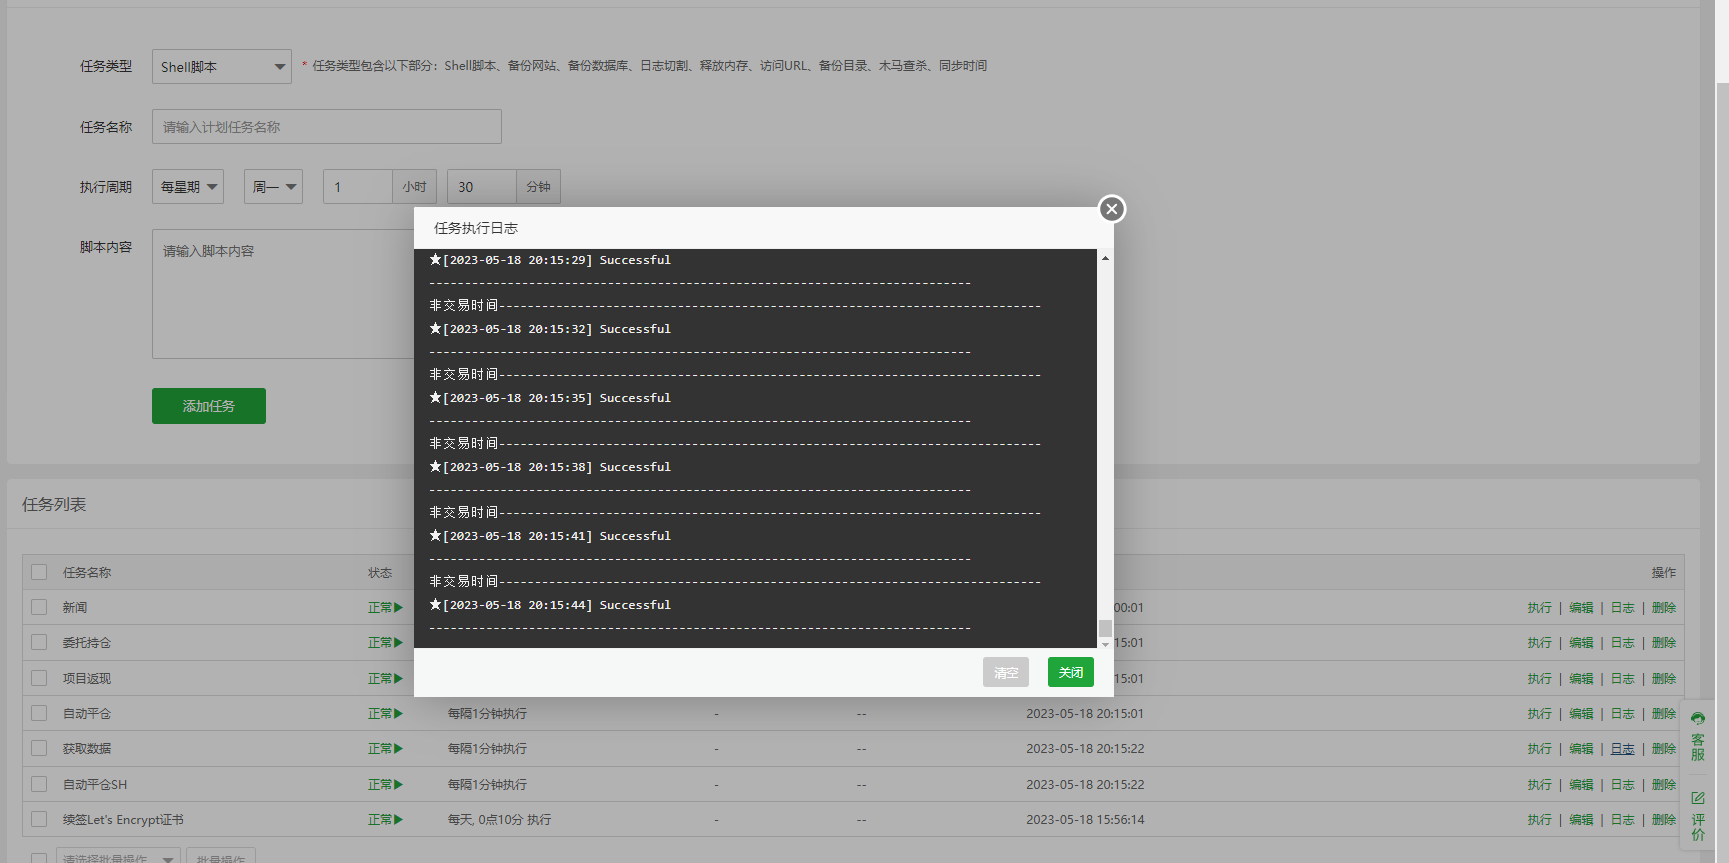
Task: Click 删除 for the 委托持仓 task
Action: pyautogui.click(x=1664, y=643)
